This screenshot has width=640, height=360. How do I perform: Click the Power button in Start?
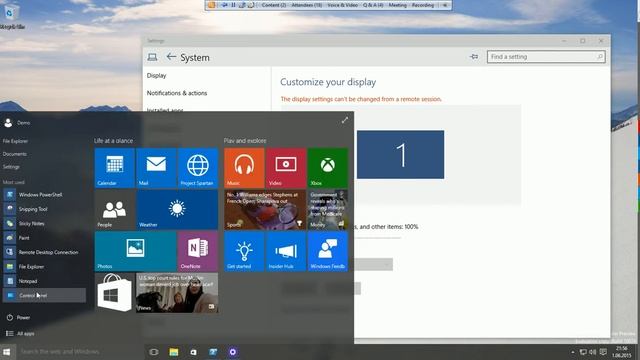pyautogui.click(x=18, y=317)
